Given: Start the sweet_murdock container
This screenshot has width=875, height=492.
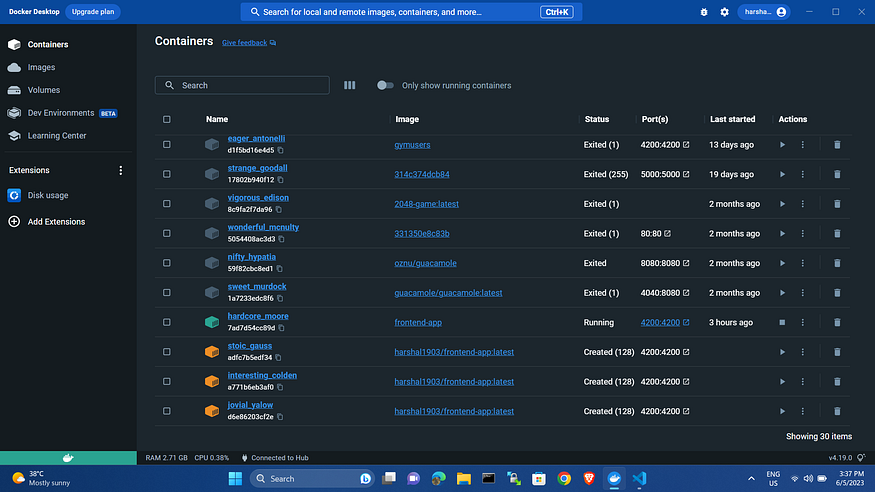Looking at the screenshot, I should tap(782, 293).
